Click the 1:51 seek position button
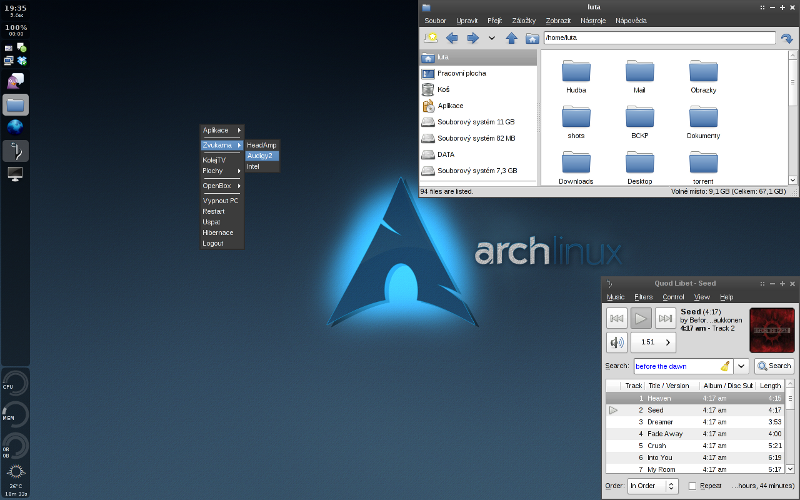800x500 pixels. point(653,342)
